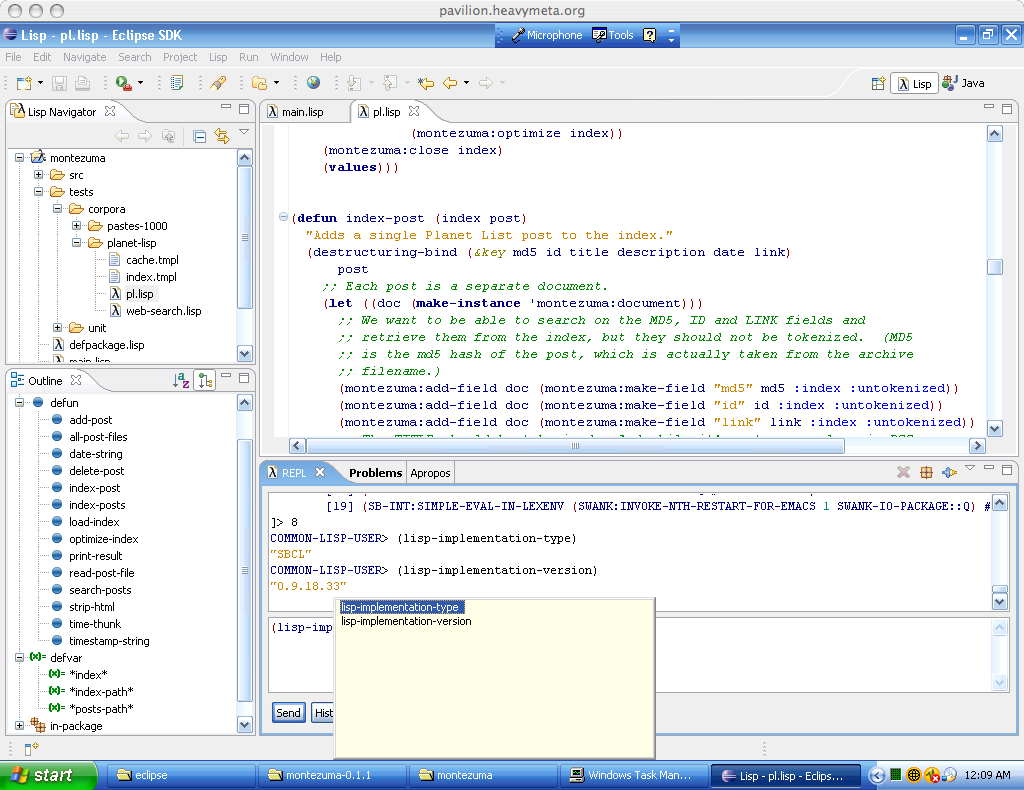Click the Run (green play) toolbar icon
Viewport: 1024px width, 790px height.
[x=123, y=83]
